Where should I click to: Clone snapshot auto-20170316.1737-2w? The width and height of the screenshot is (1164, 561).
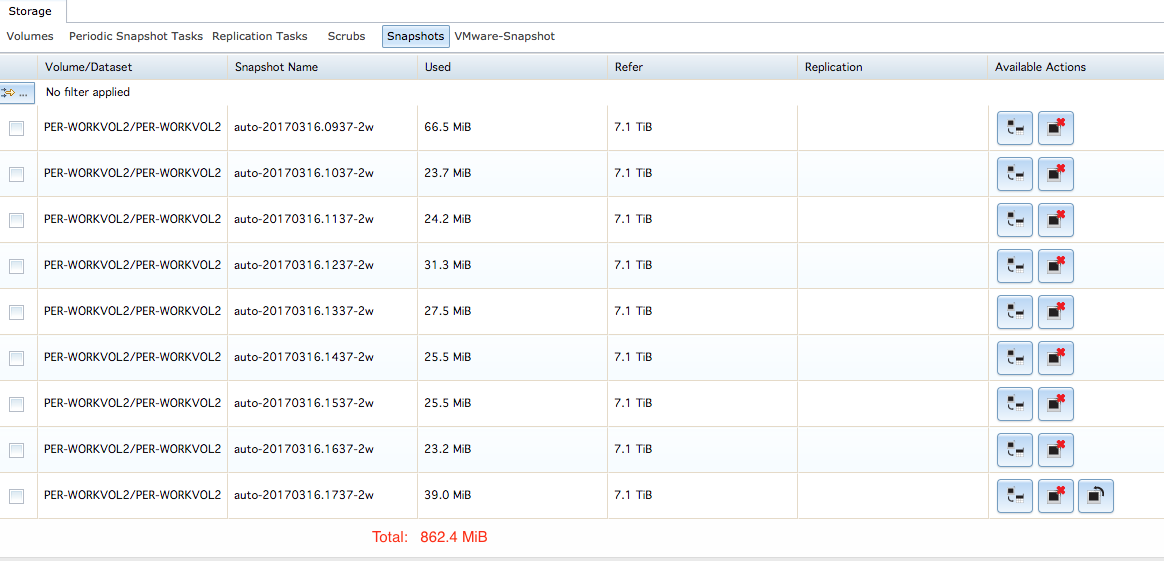pos(1015,496)
